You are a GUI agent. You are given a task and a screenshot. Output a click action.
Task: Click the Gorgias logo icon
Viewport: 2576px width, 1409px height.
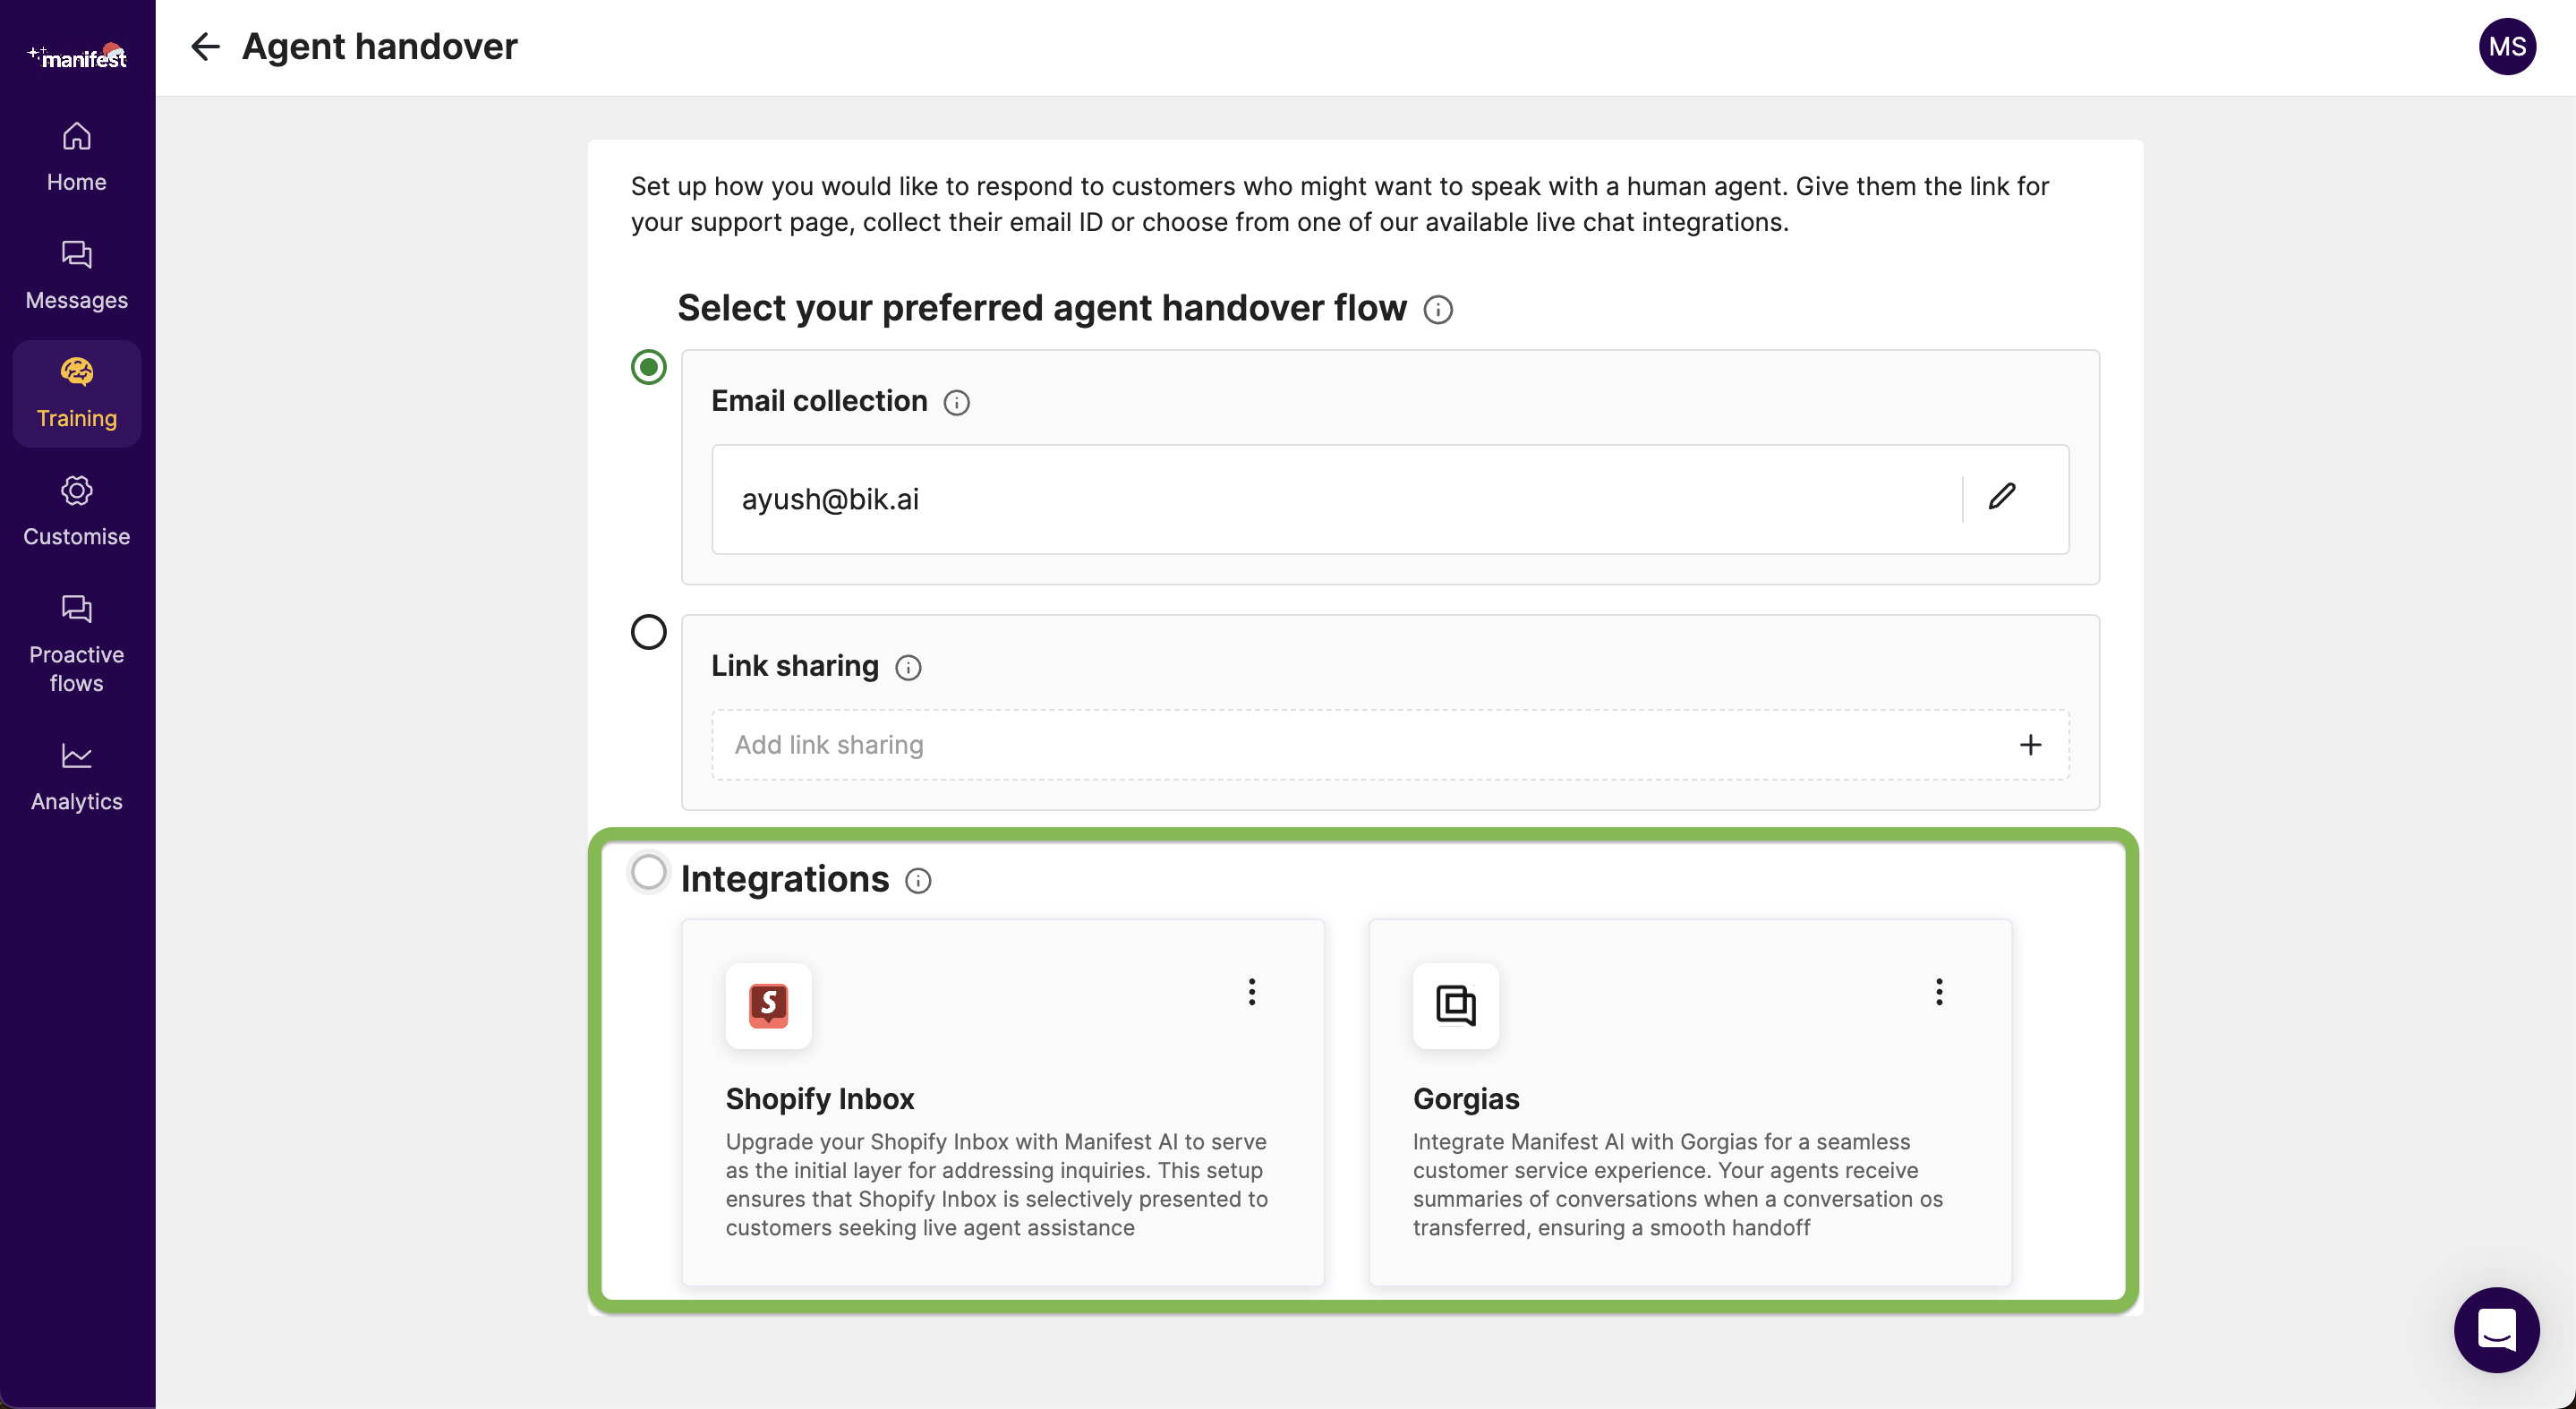click(x=1455, y=1005)
